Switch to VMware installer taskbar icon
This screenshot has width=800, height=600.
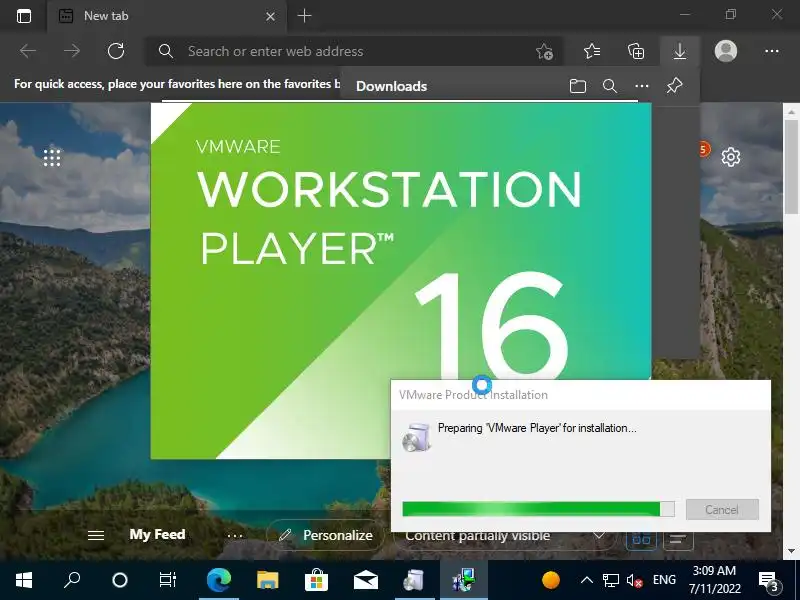coord(463,580)
